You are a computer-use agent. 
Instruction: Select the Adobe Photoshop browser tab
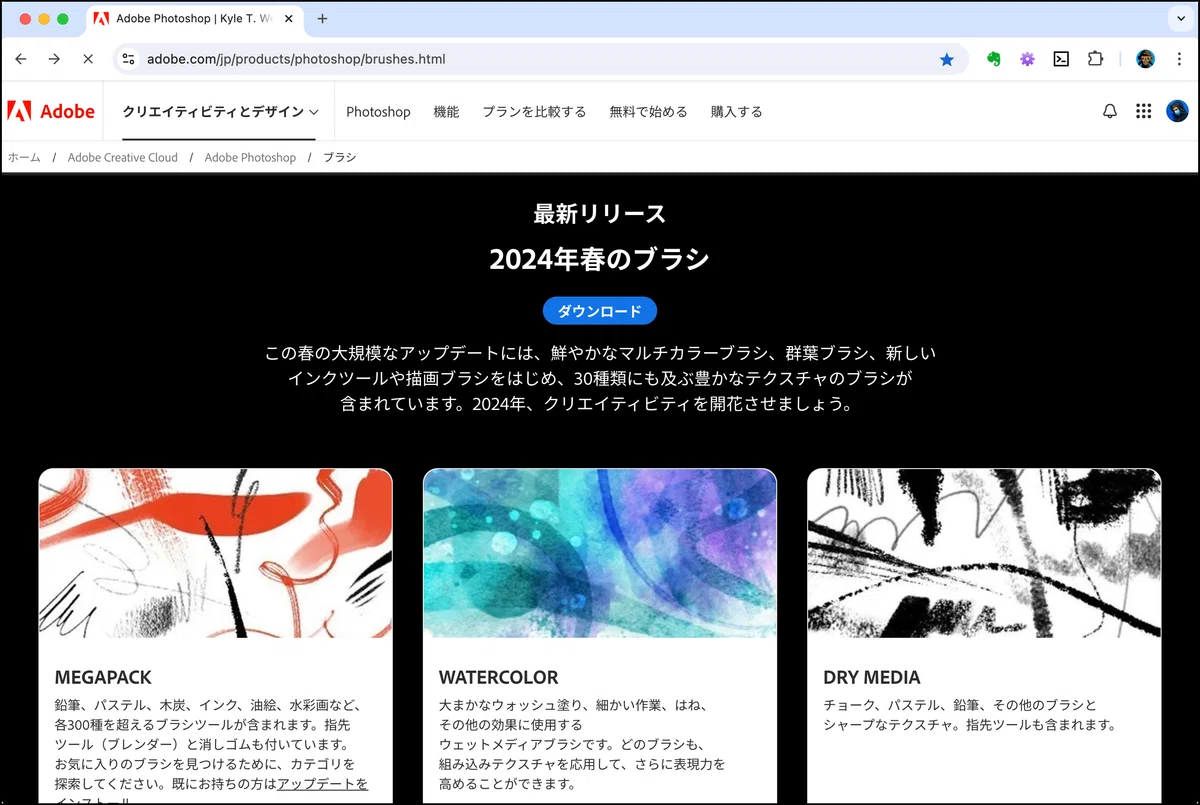(x=196, y=19)
